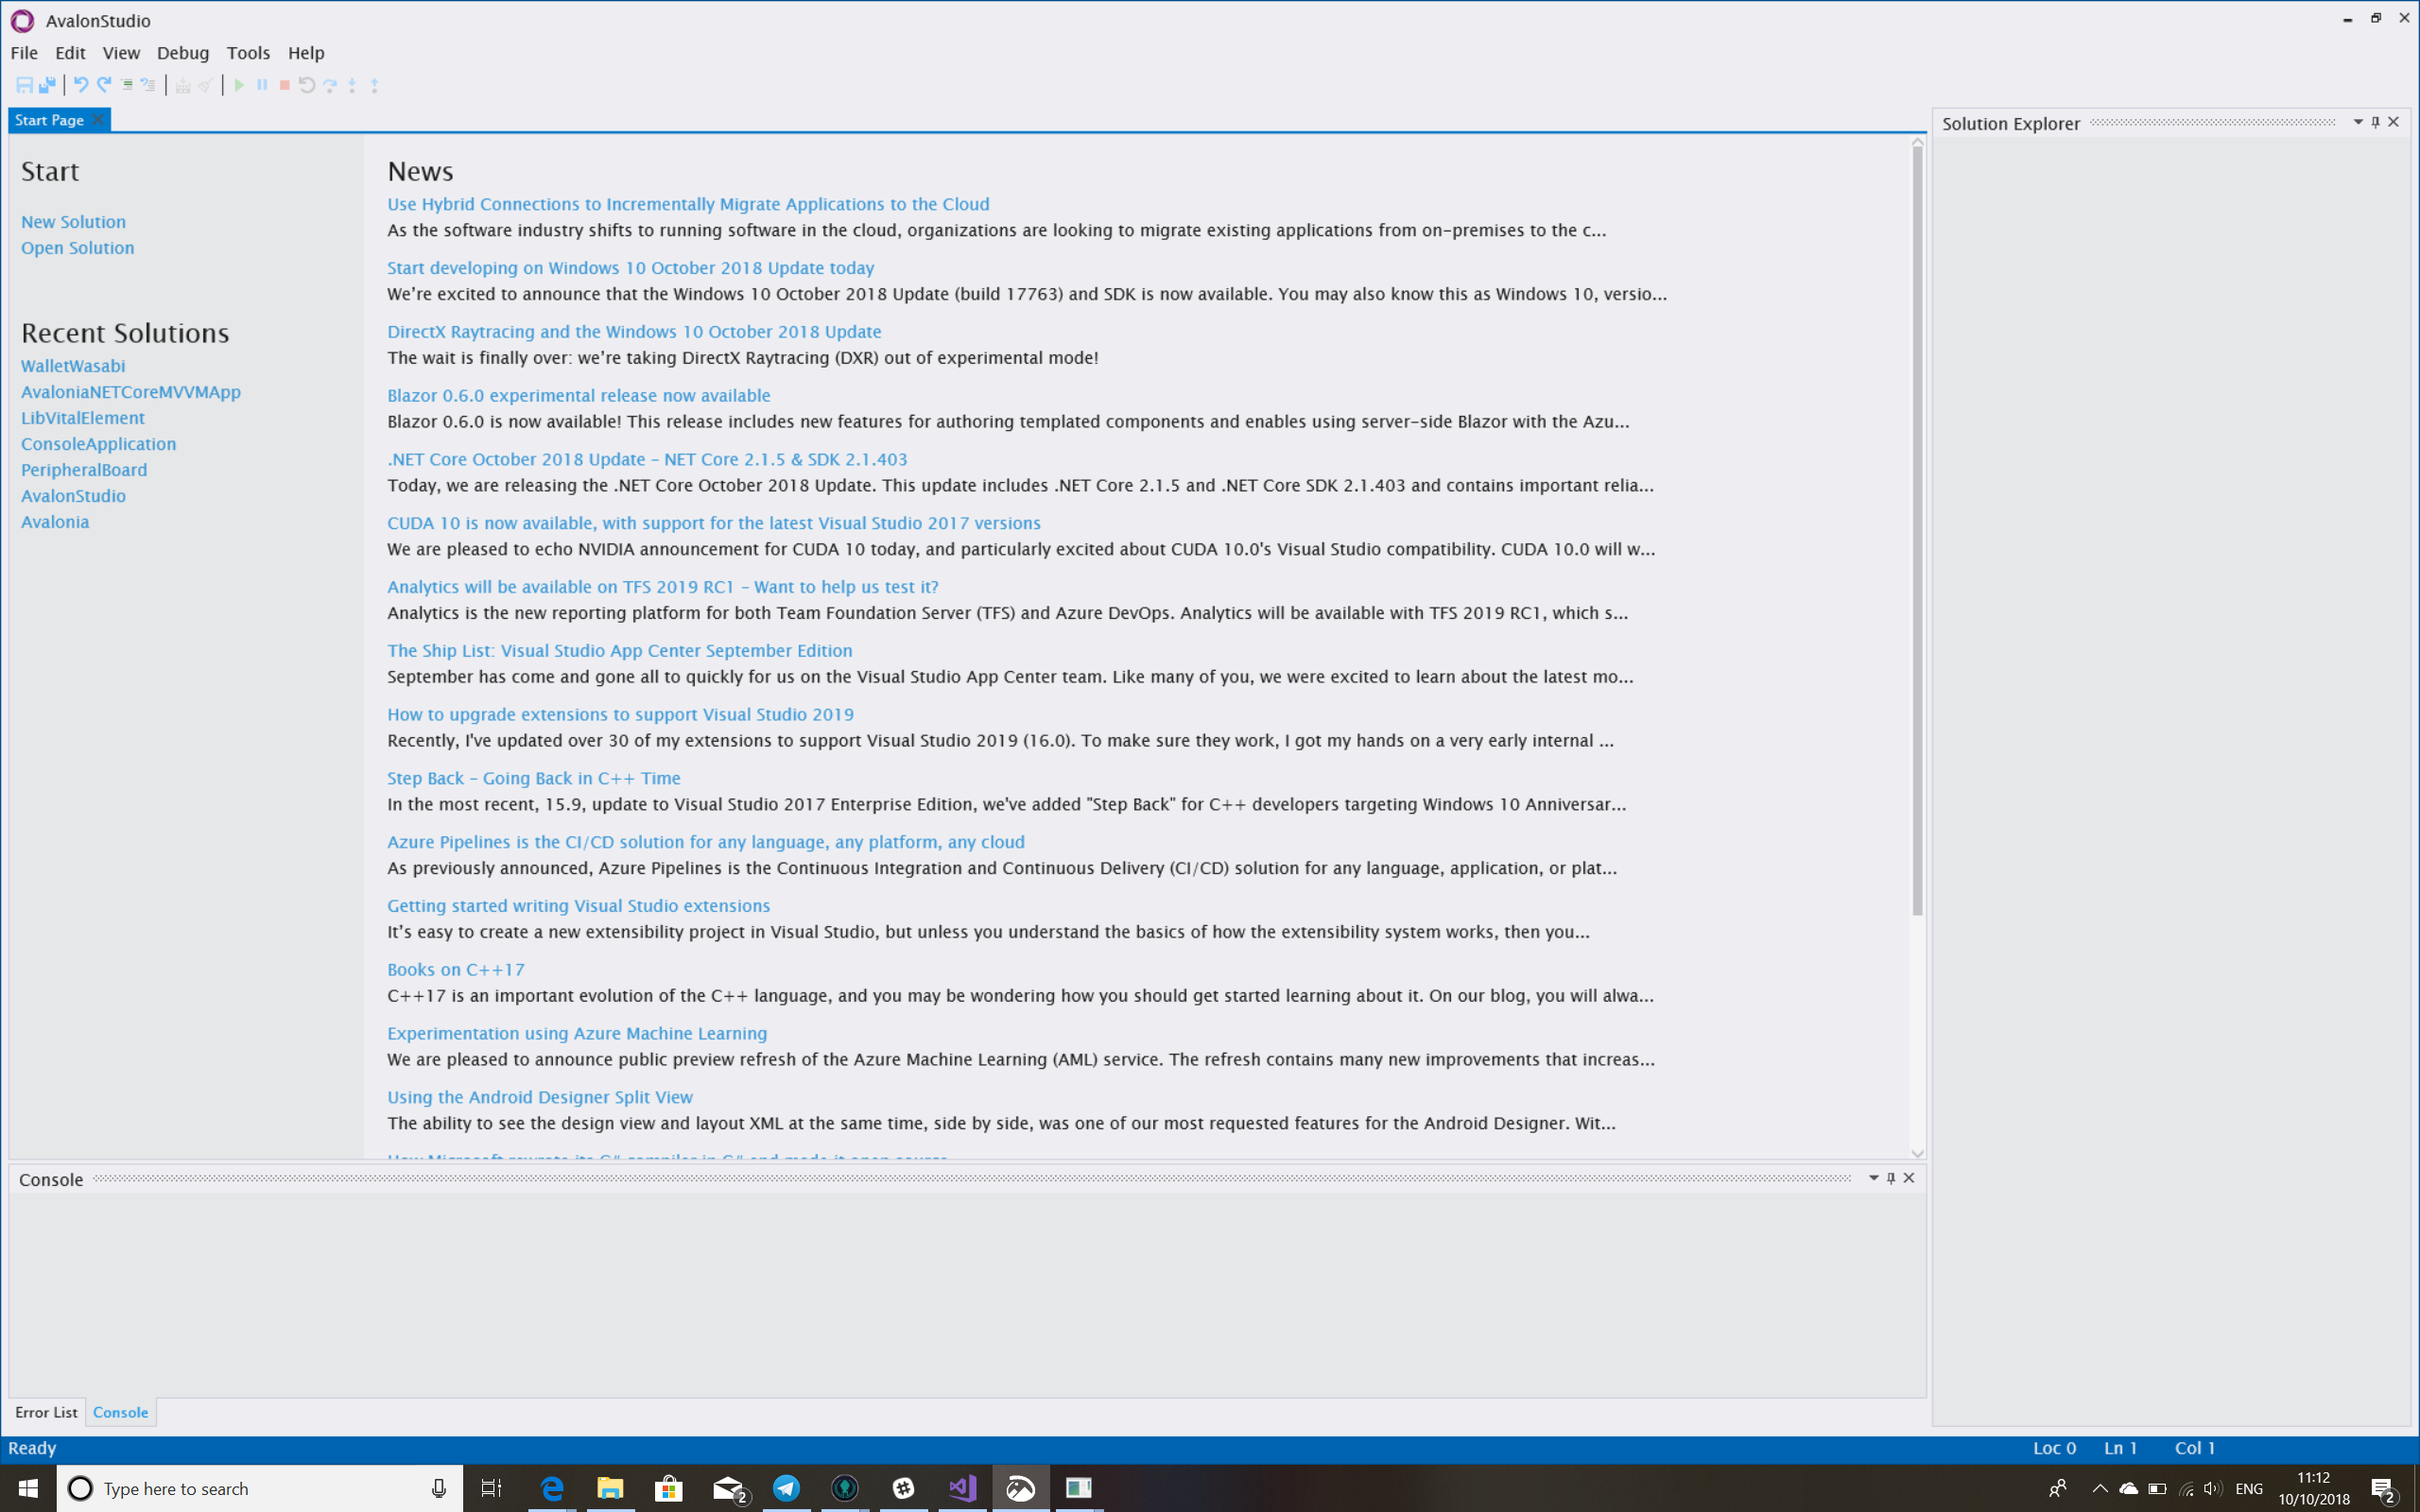Start debugging with the green Run icon
Image resolution: width=2420 pixels, height=1512 pixels.
[x=239, y=85]
